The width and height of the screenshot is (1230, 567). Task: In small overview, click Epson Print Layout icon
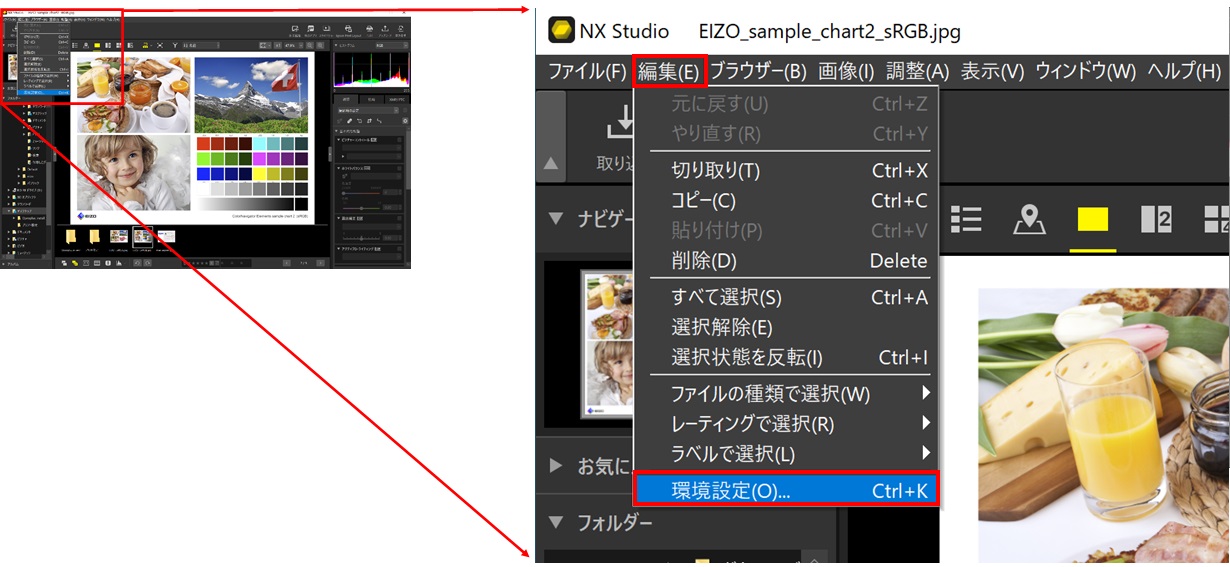click(x=348, y=29)
